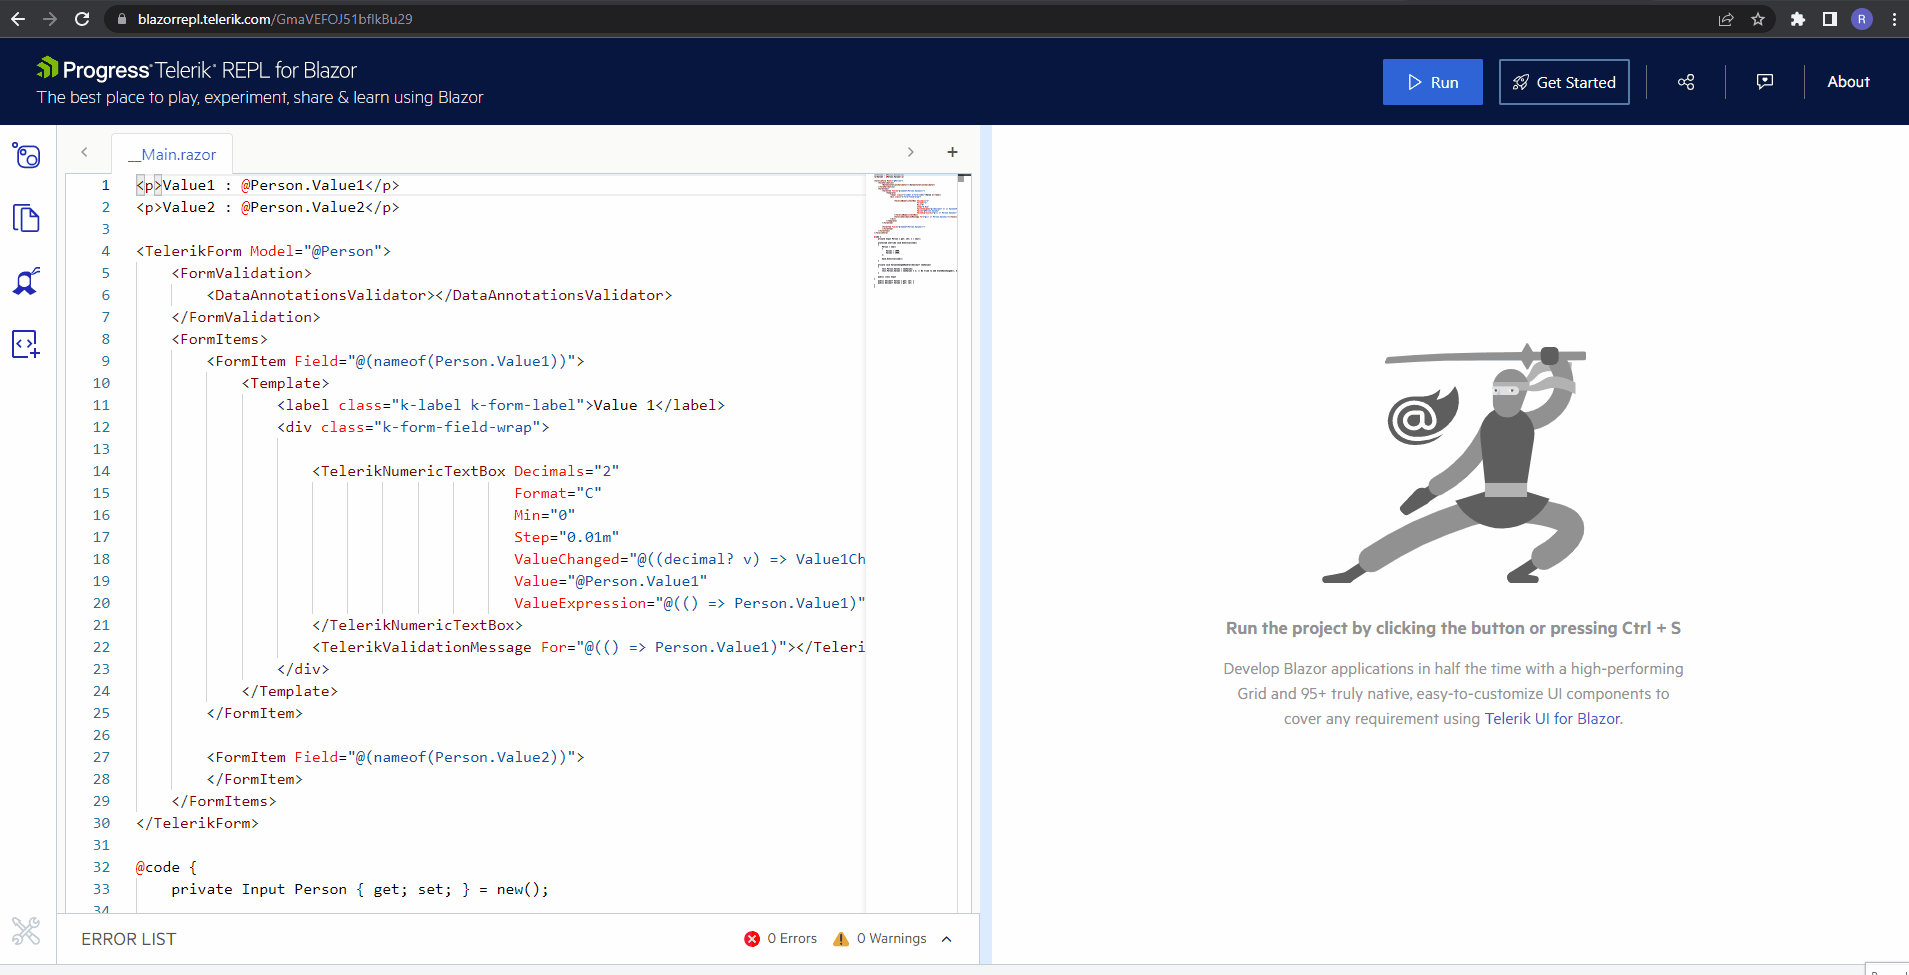Click the splitter between editor and preview
The width and height of the screenshot is (1909, 975).
[985, 545]
